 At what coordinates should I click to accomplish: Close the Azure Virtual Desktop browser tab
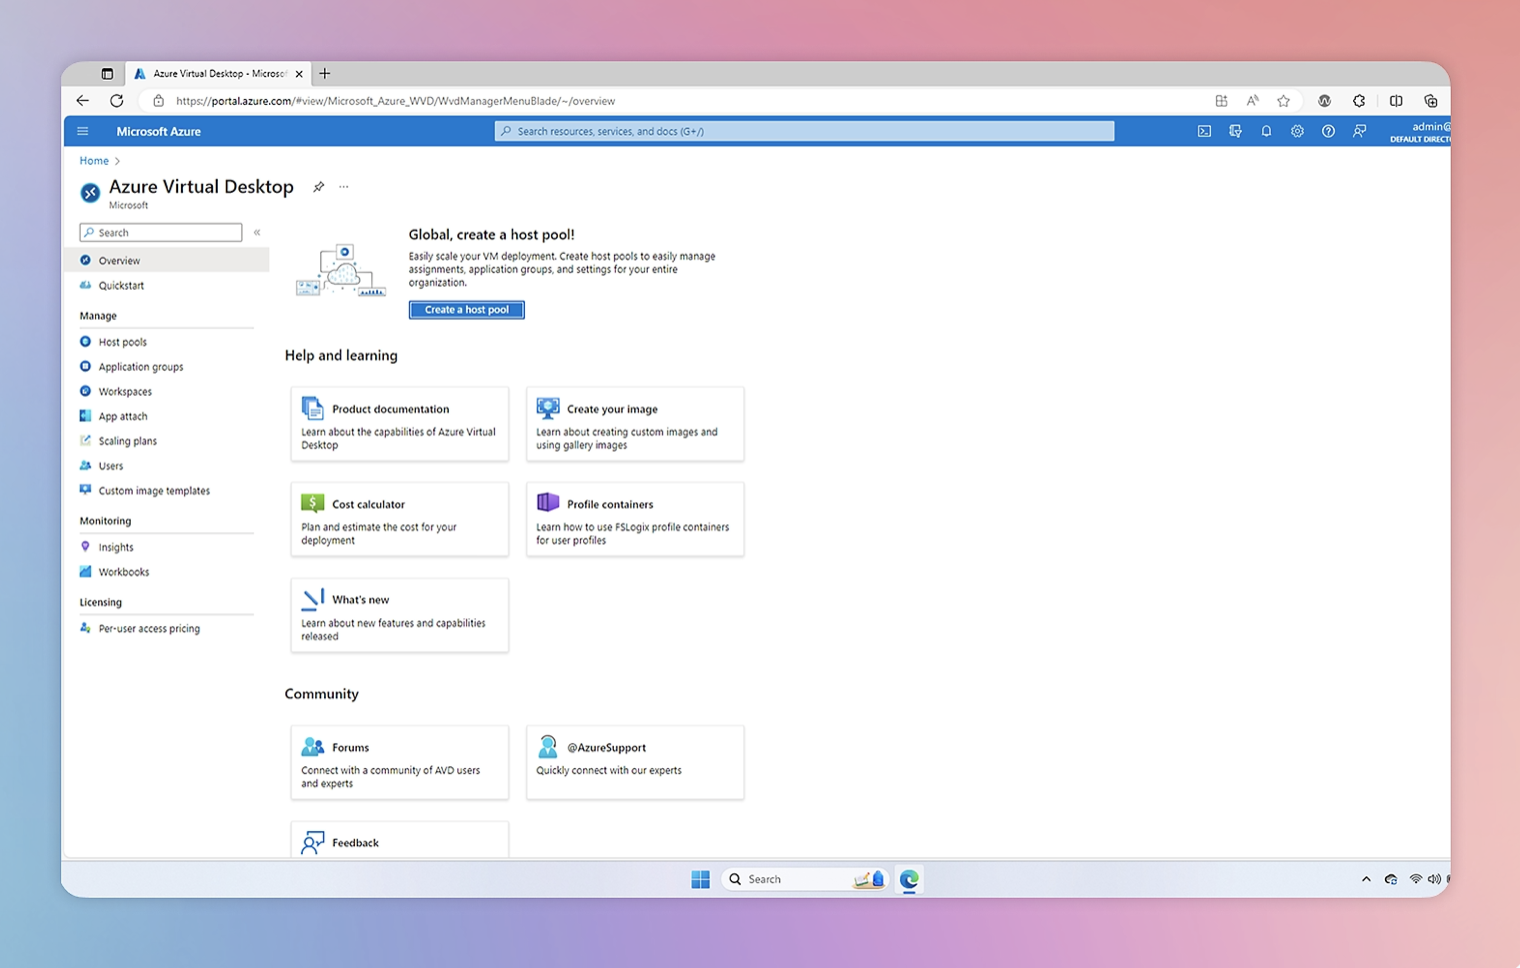click(299, 74)
